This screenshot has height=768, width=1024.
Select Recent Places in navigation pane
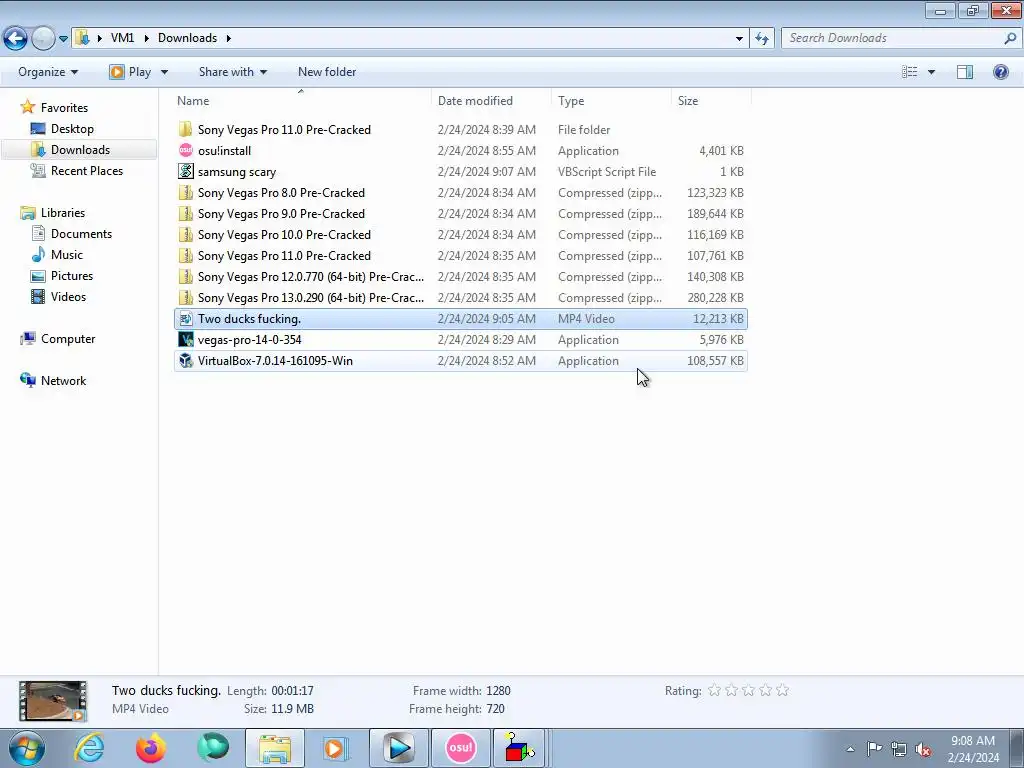[x=87, y=170]
